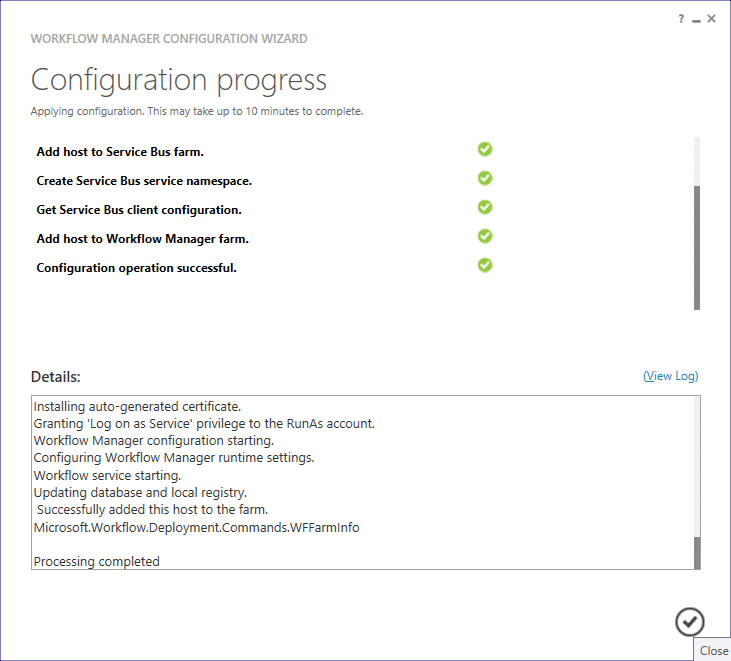This screenshot has height=661, width=731.
Task: Click 'Workflow Manager configuration starting.' line
Action: (x=154, y=441)
